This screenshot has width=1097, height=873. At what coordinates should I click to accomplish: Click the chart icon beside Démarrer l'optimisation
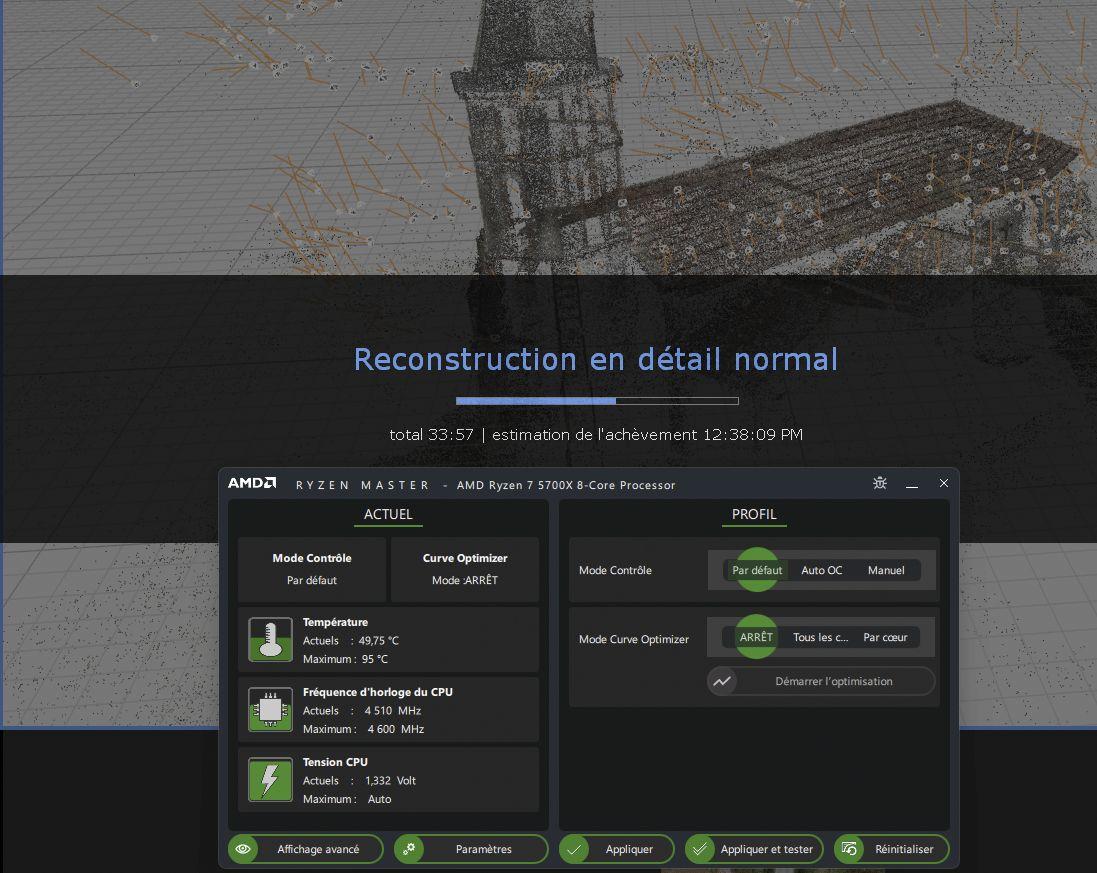pyautogui.click(x=722, y=681)
